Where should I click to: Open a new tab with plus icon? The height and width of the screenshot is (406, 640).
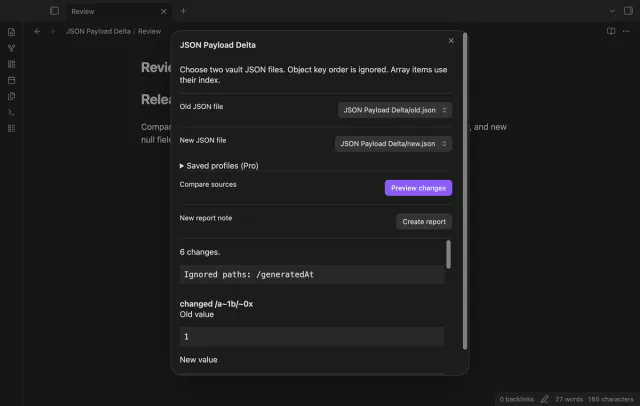click(183, 11)
